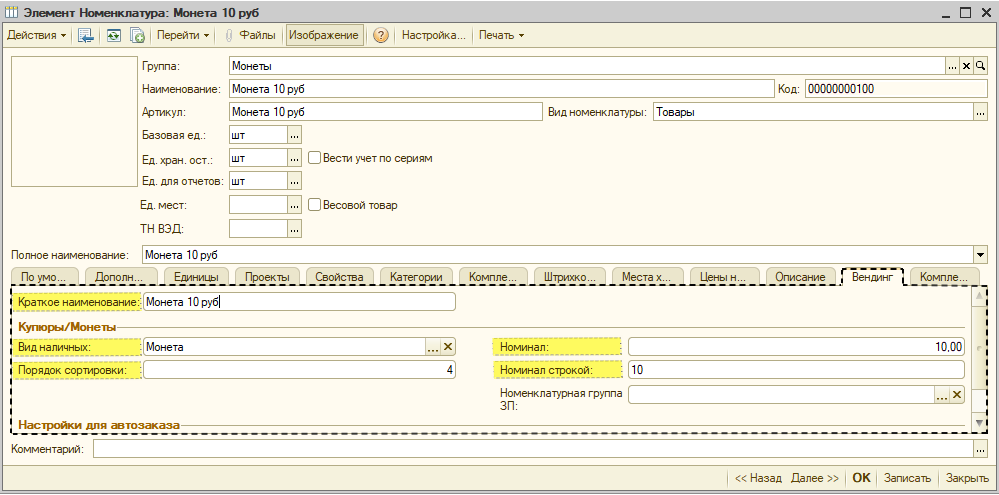Enable Вести учет по сериям checkbox
The image size is (999, 495).
click(x=313, y=157)
